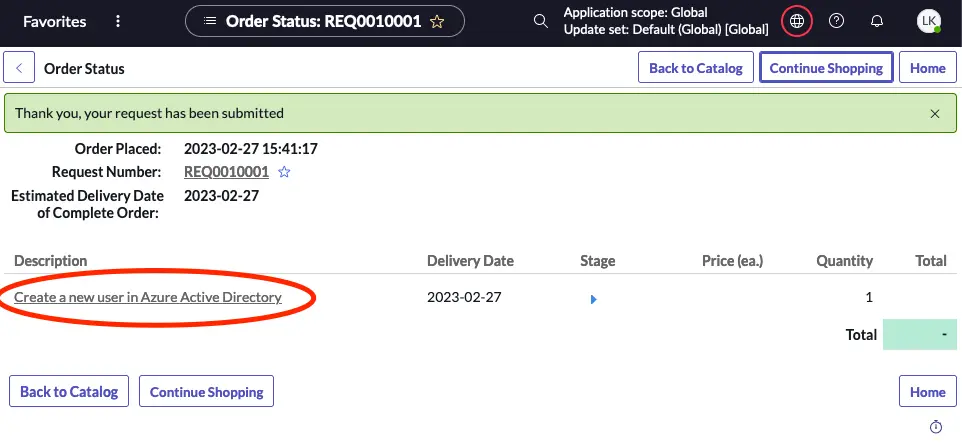Image resolution: width=962 pixels, height=443 pixels.
Task: Open the global search magnifier
Action: (540, 21)
